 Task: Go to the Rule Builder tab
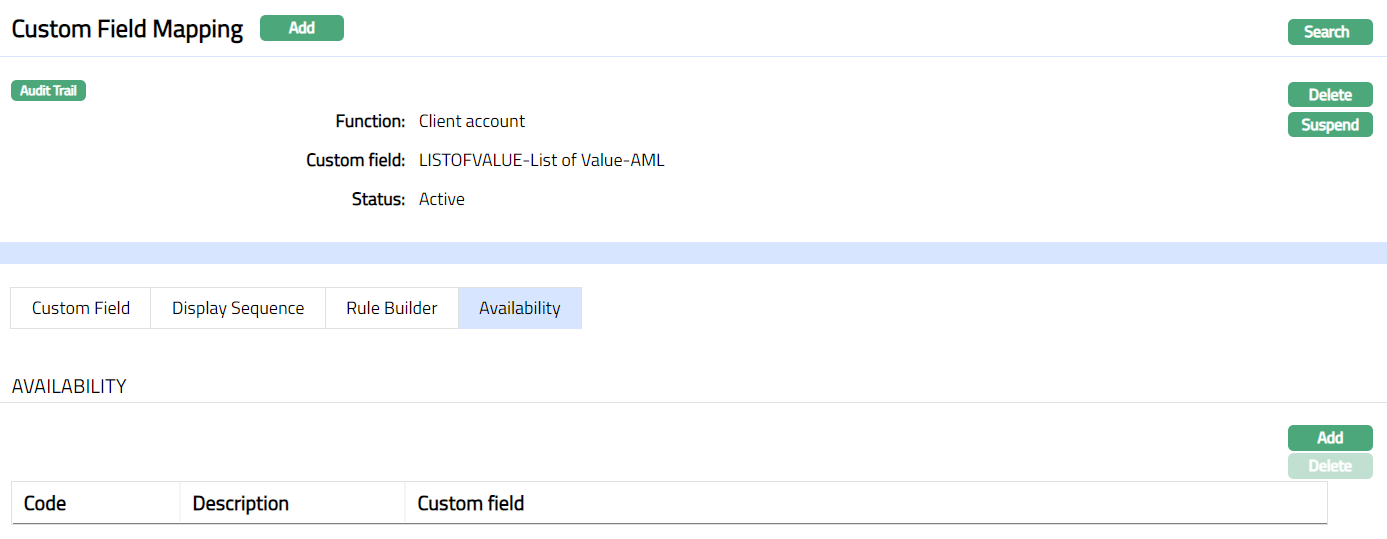click(x=391, y=308)
